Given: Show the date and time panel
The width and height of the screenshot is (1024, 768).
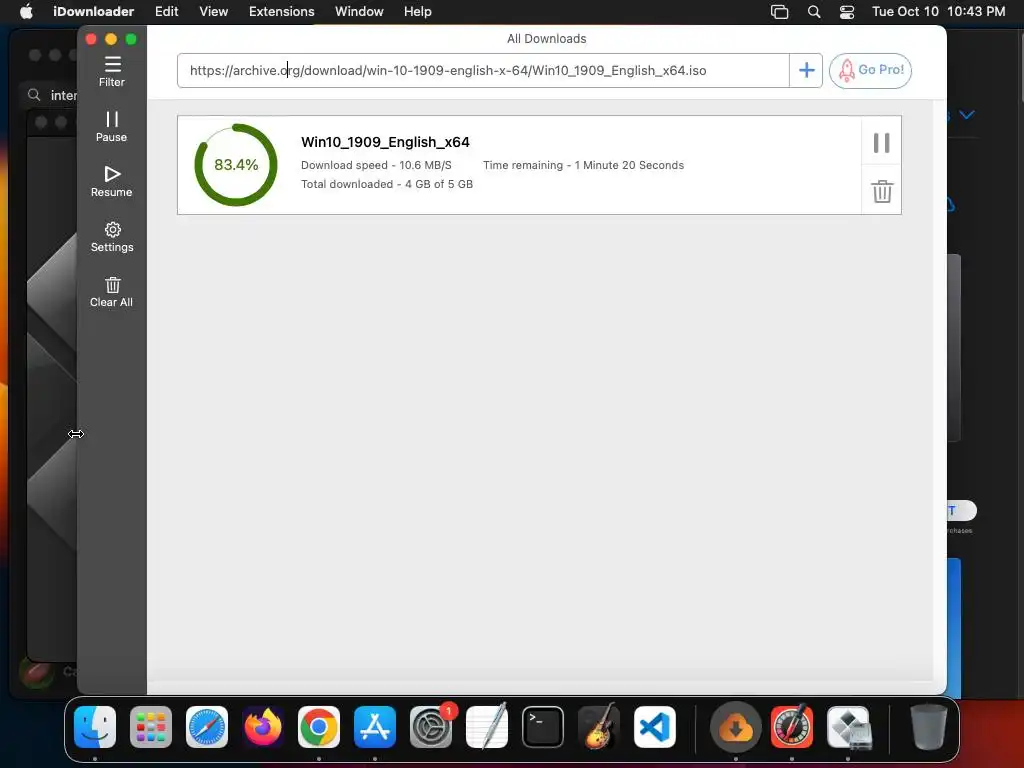Looking at the screenshot, I should (938, 12).
